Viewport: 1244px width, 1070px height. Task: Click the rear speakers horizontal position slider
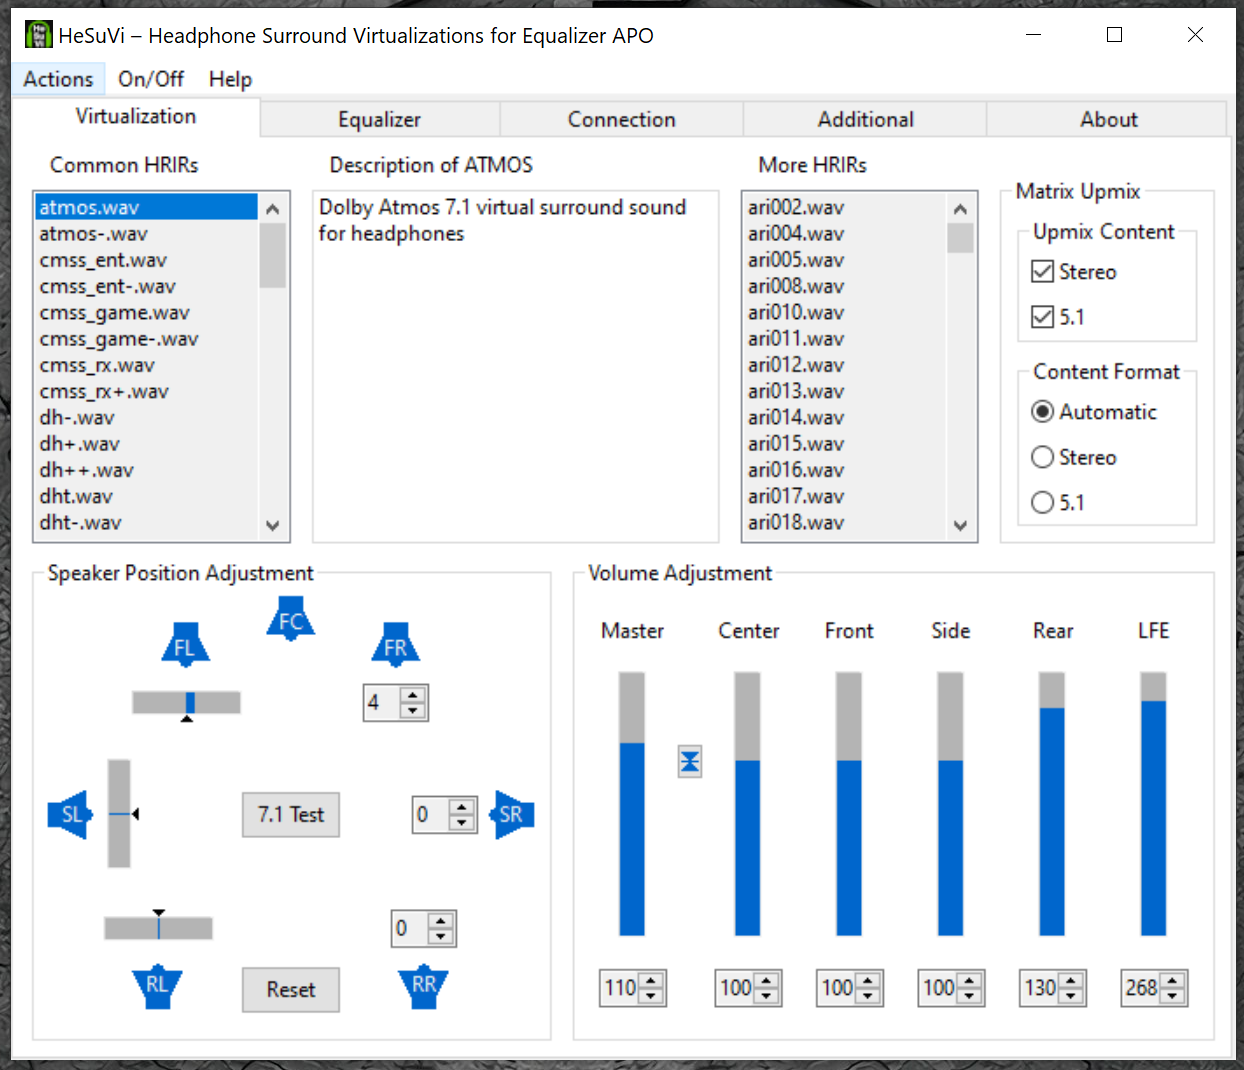pyautogui.click(x=158, y=928)
